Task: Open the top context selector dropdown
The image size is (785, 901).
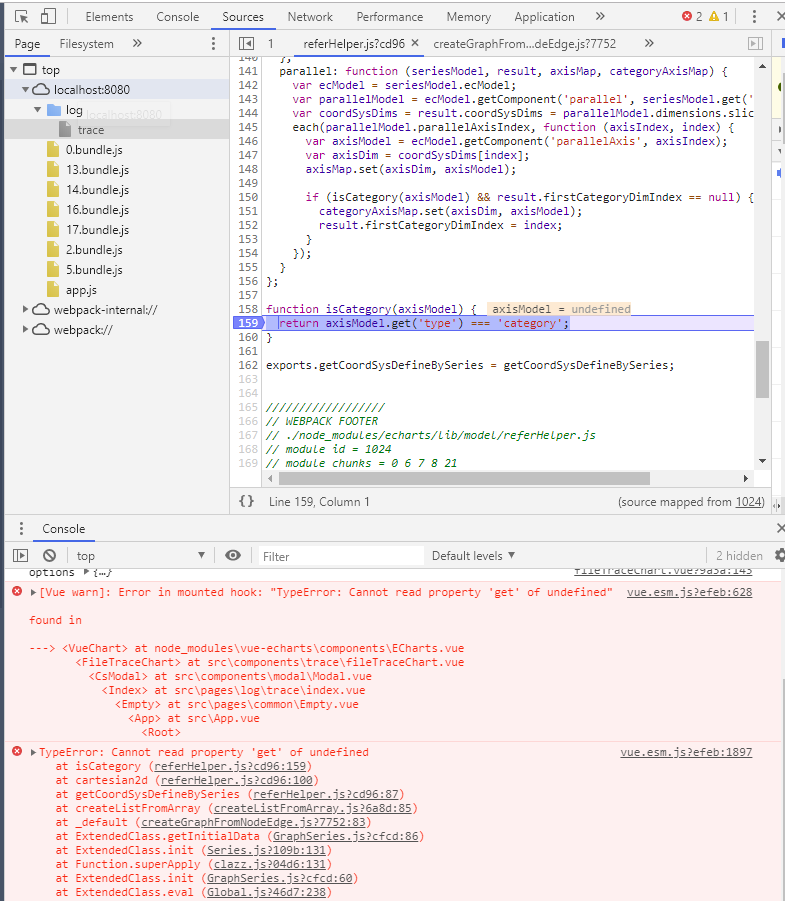Action: point(140,556)
